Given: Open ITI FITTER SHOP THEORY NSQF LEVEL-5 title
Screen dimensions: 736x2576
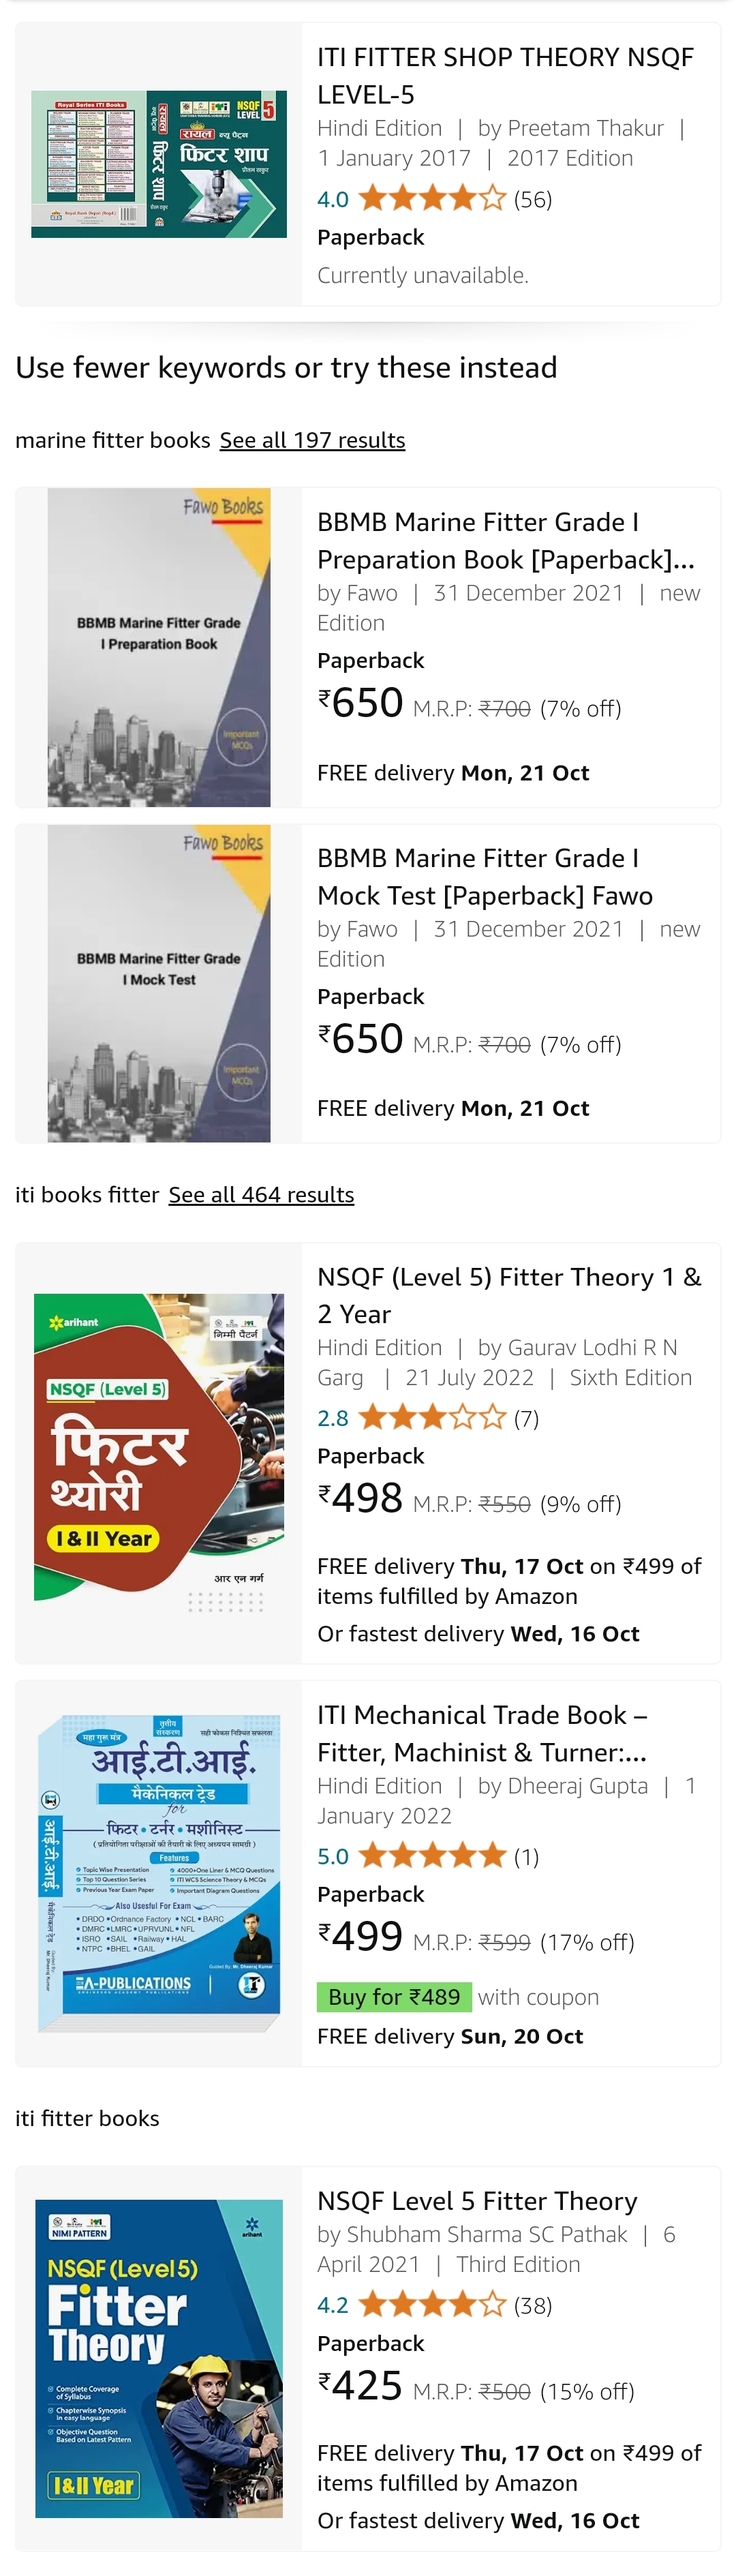Looking at the screenshot, I should click(505, 76).
